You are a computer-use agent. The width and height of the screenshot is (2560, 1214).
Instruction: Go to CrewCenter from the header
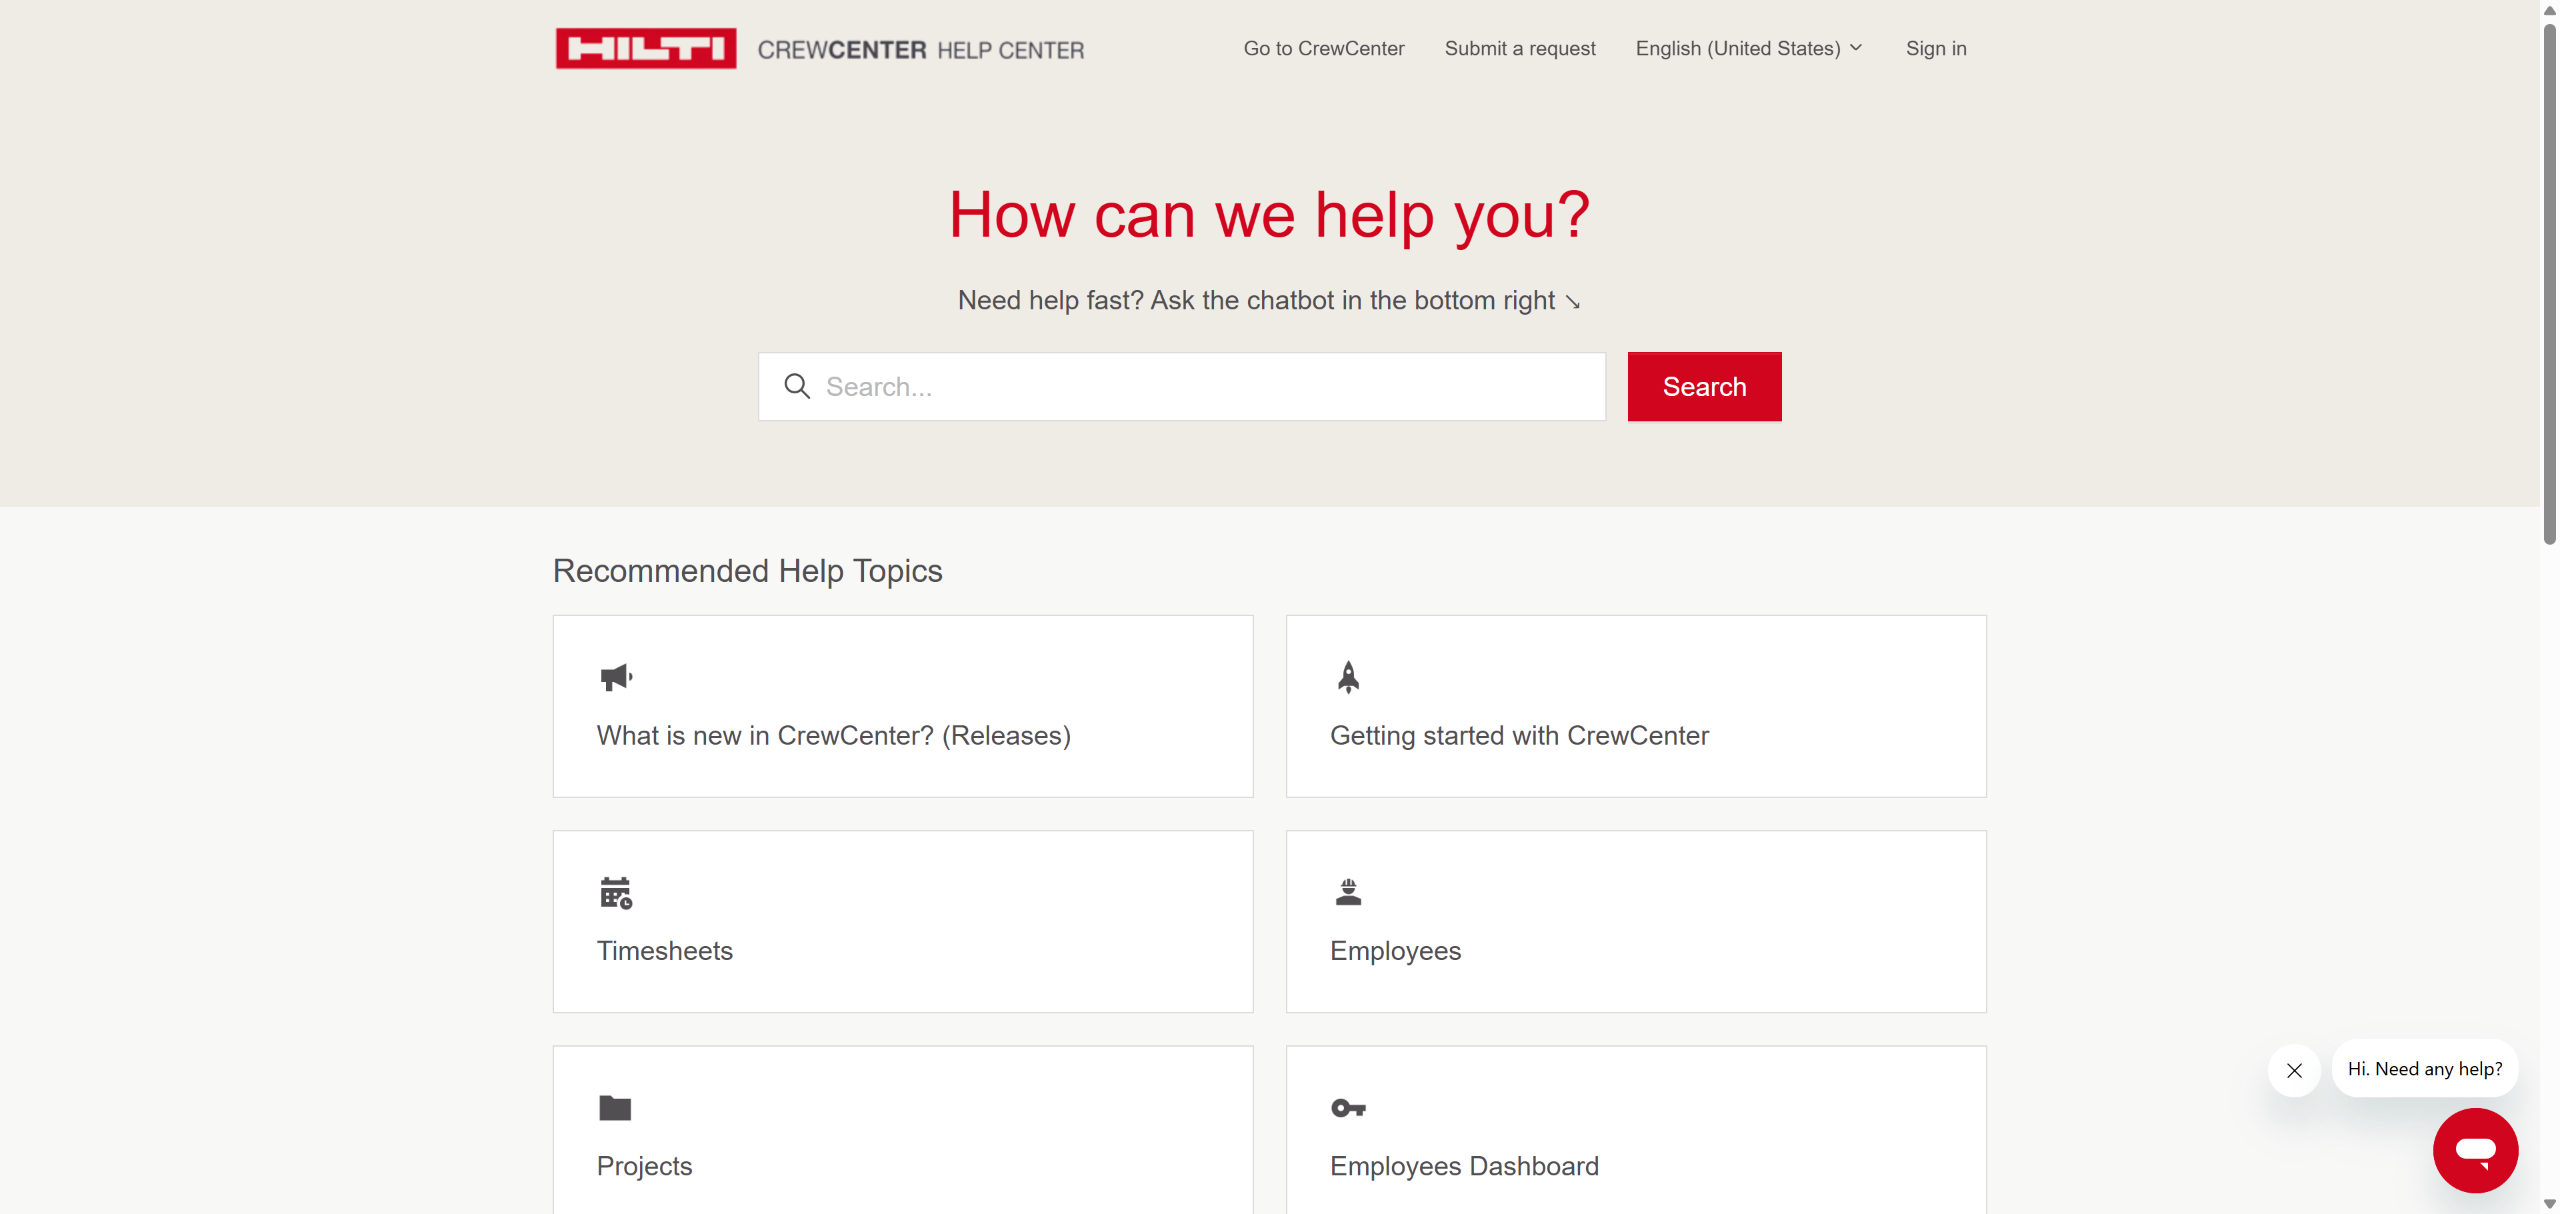pos(1324,48)
